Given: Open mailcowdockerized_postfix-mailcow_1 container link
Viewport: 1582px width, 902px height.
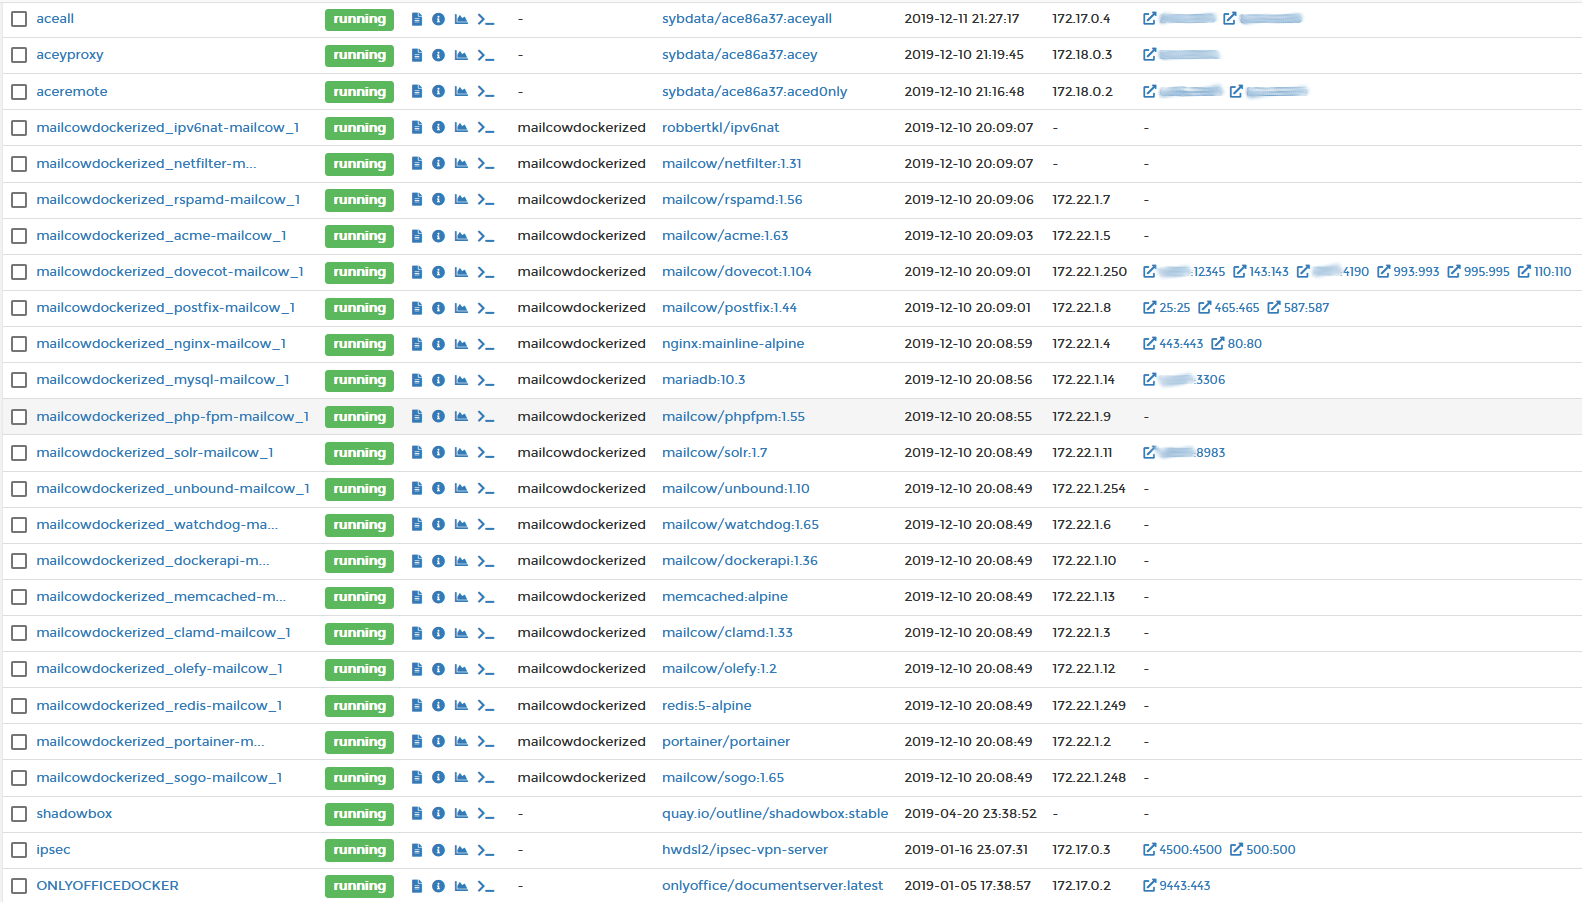Looking at the screenshot, I should coord(166,307).
